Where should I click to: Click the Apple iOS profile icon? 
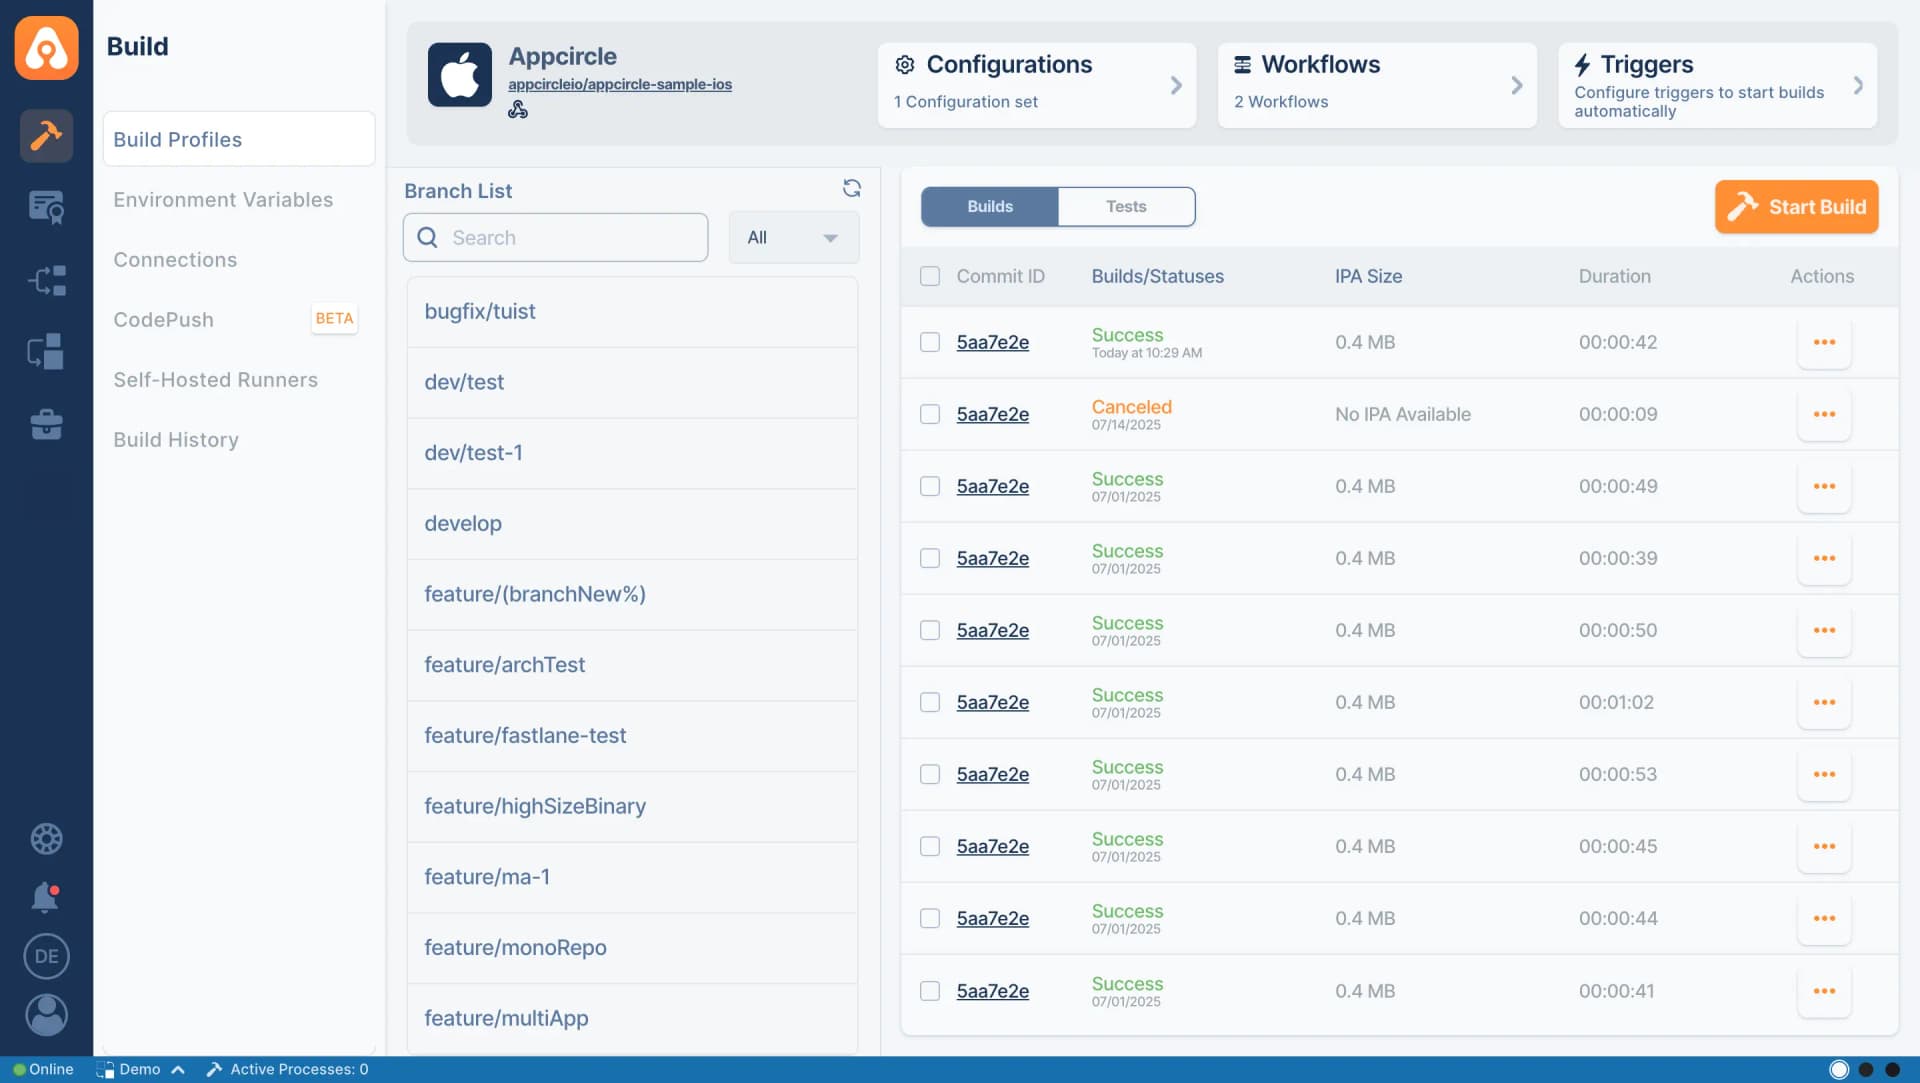click(x=460, y=75)
